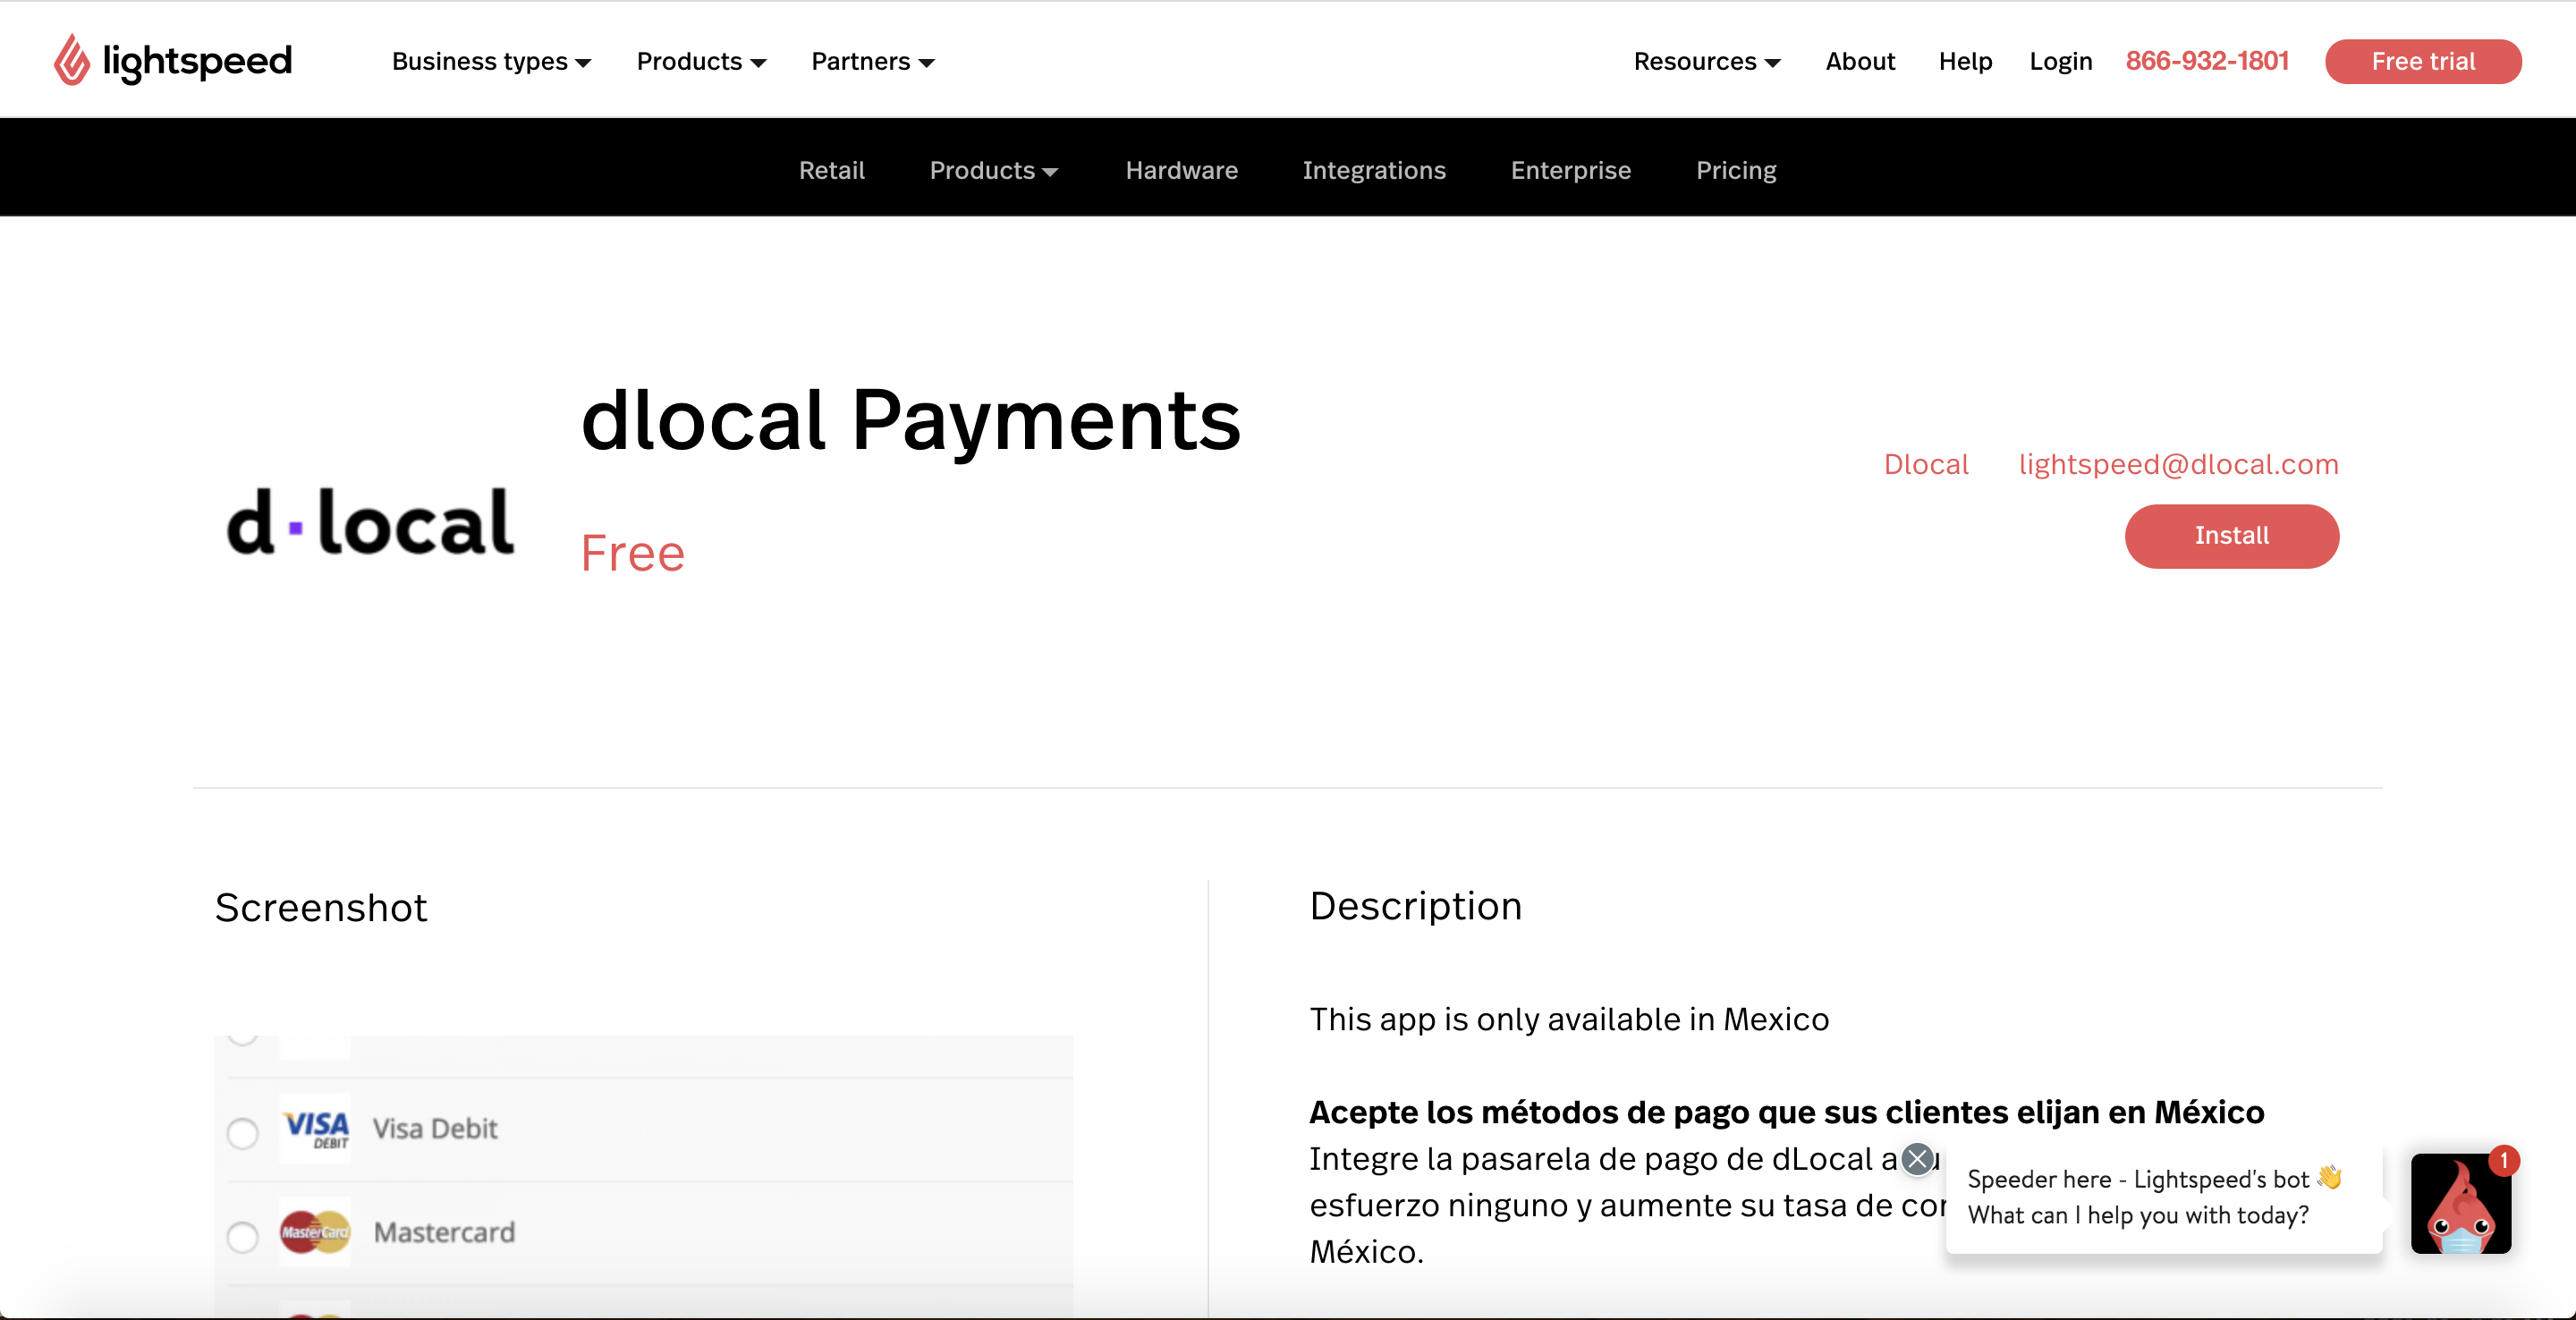2576x1320 pixels.
Task: Click 'This app is only available in Mexico'
Action: pos(1569,1019)
